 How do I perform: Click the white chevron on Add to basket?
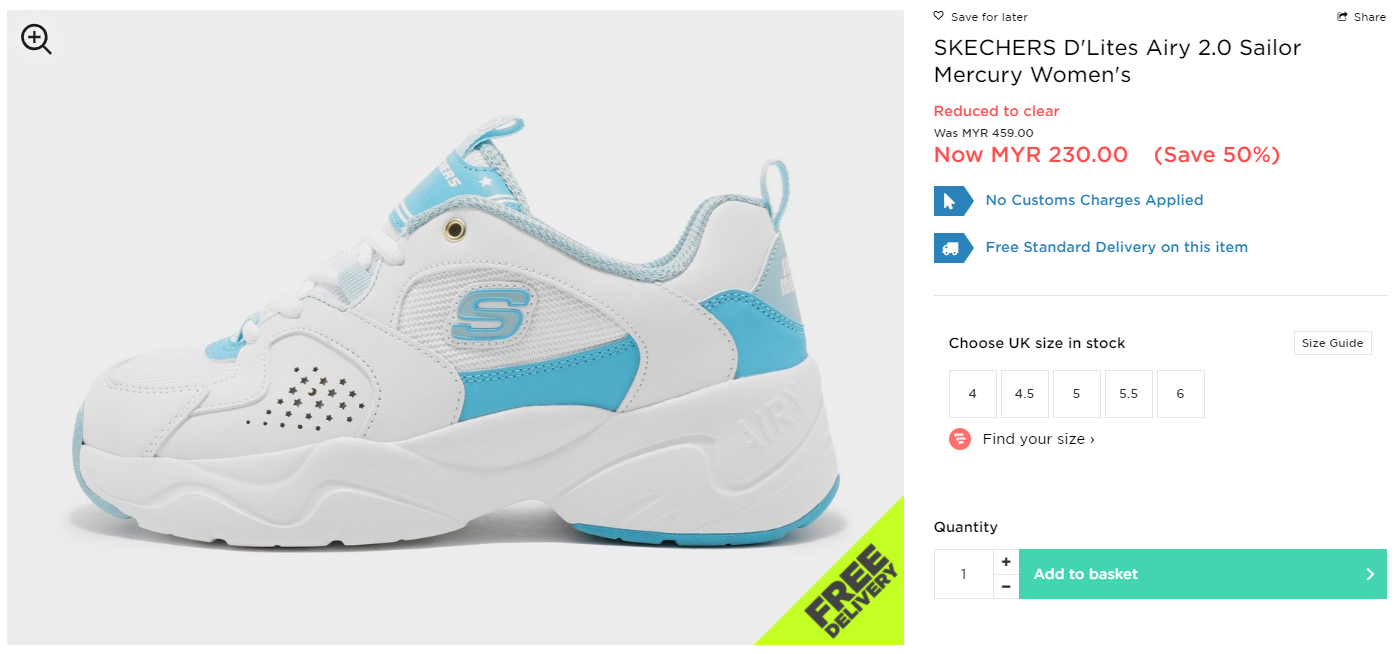1371,574
